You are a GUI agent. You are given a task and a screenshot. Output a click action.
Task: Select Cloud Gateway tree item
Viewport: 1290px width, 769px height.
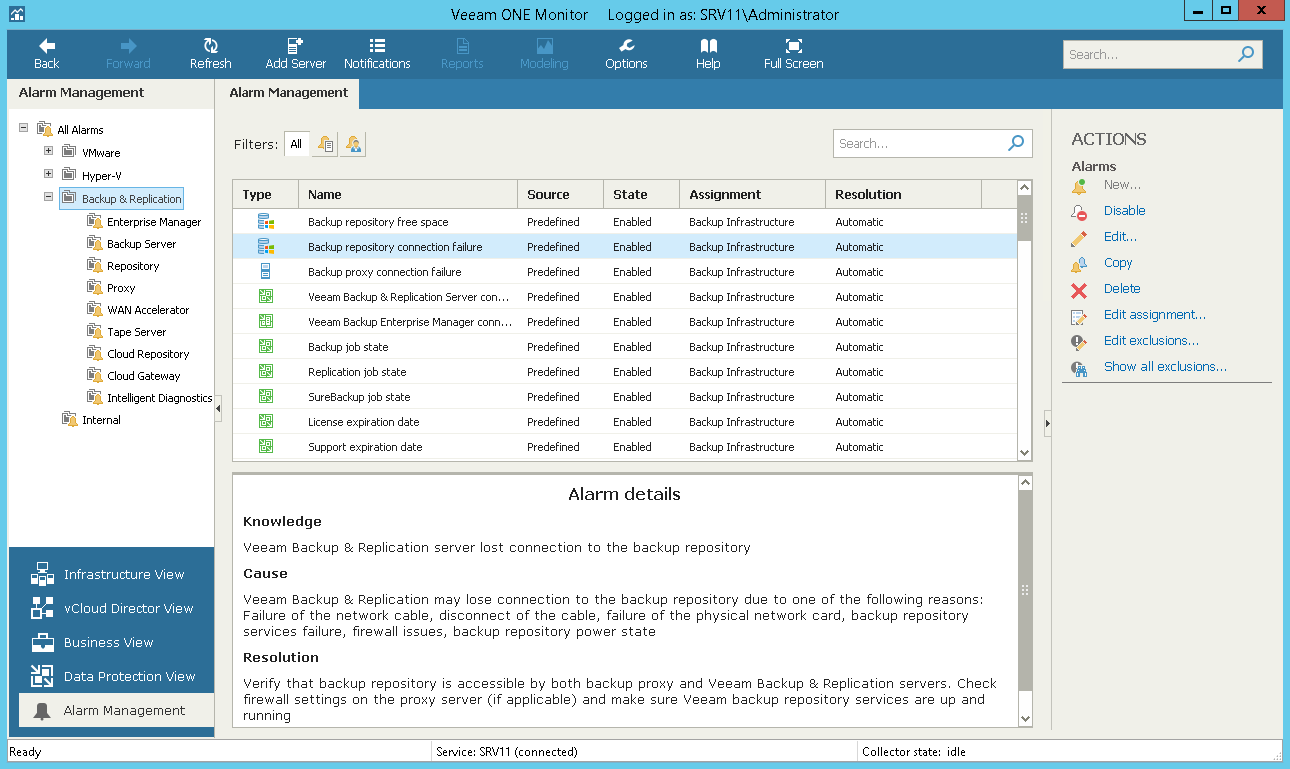(x=144, y=376)
